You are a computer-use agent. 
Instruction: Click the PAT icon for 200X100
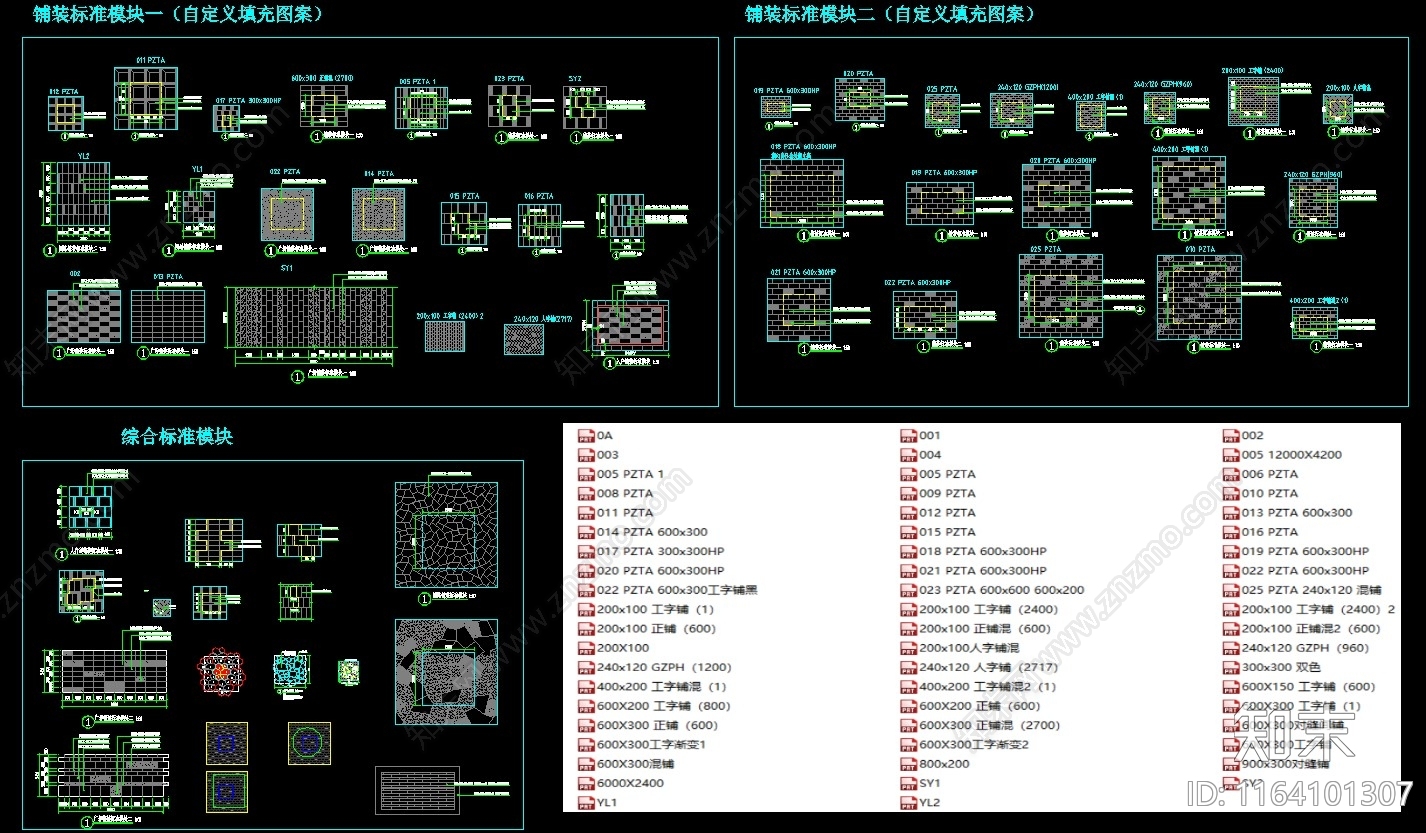(586, 648)
